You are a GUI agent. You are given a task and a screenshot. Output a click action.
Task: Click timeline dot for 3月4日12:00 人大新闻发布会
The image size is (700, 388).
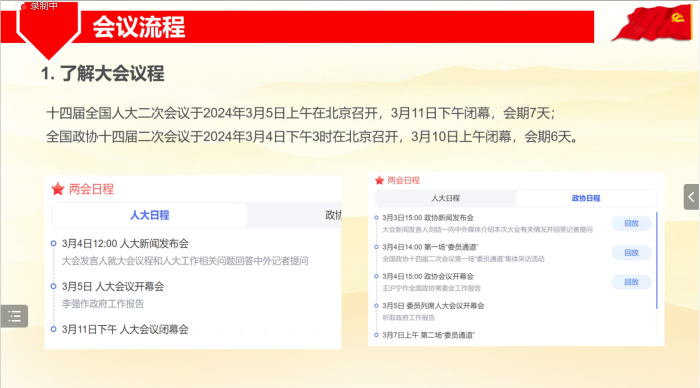tap(54, 243)
